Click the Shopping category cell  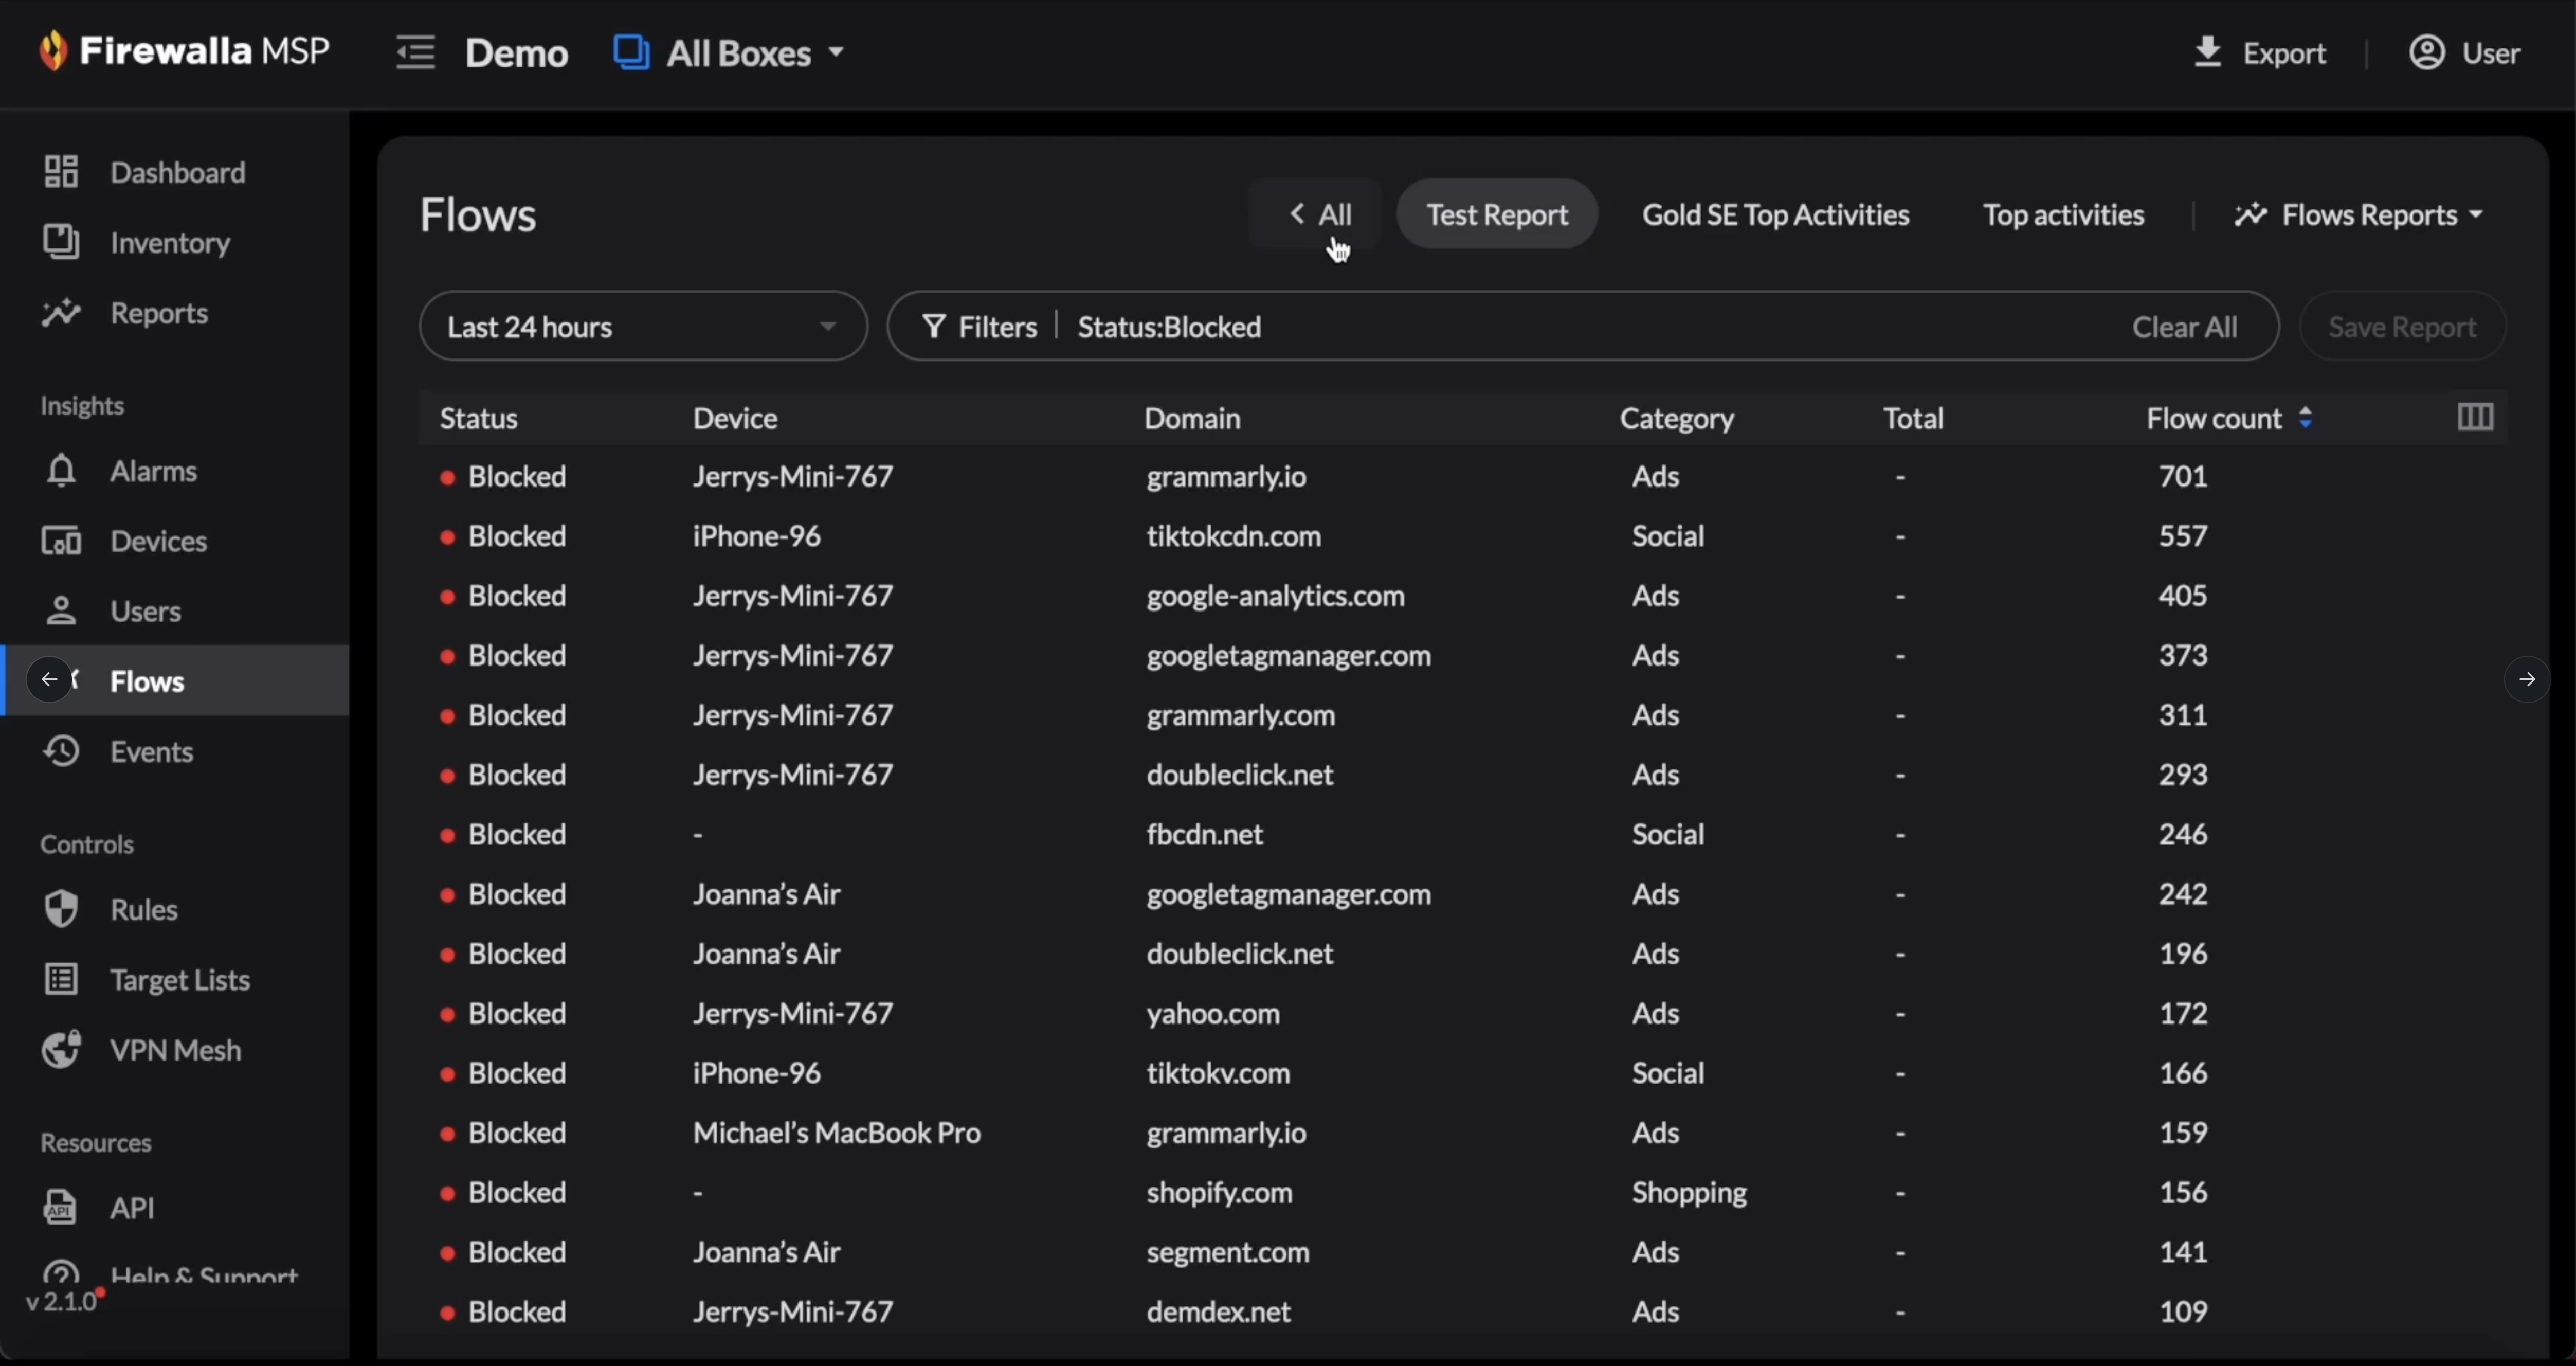[x=1689, y=1192]
